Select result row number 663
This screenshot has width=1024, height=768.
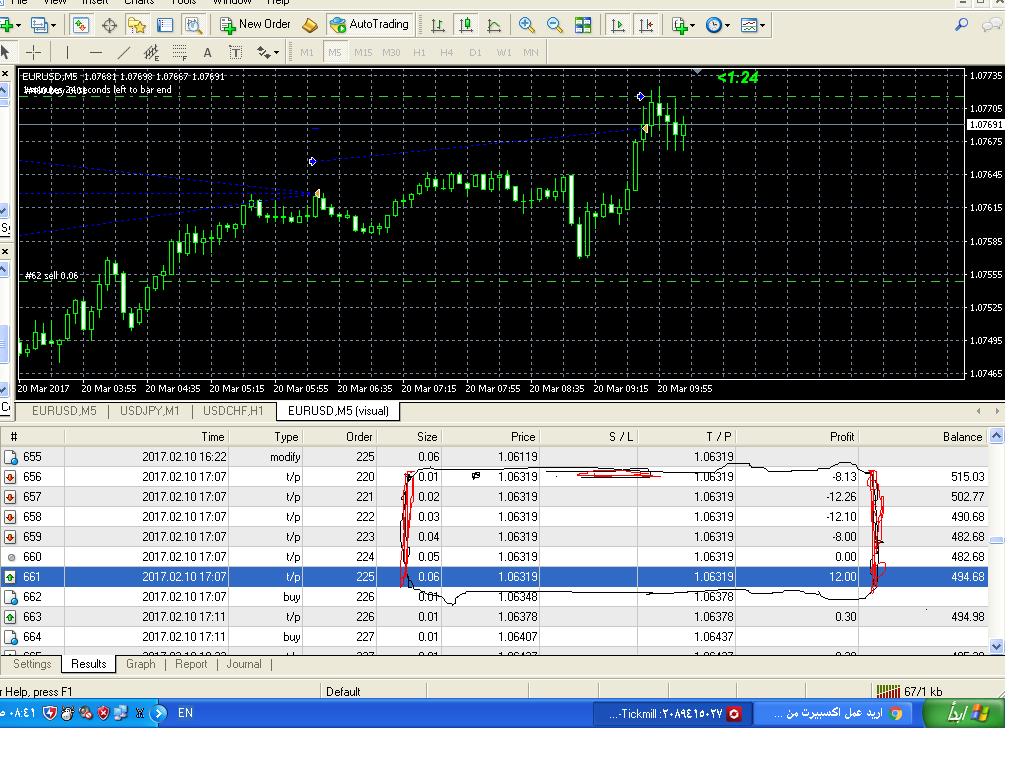coord(494,617)
